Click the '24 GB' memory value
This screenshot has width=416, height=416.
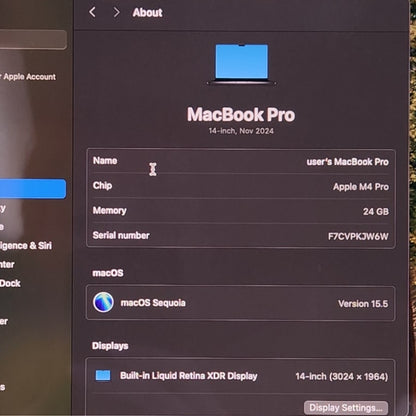tap(376, 212)
